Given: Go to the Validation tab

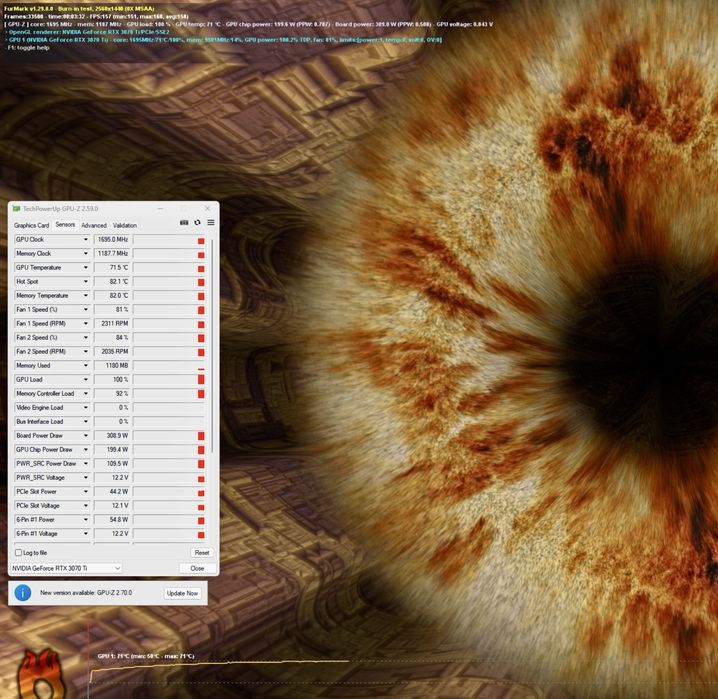Looking at the screenshot, I should 125,225.
